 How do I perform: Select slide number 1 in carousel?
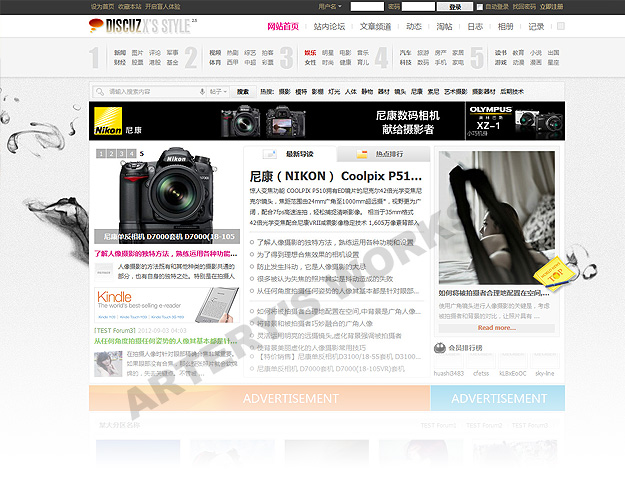101,154
